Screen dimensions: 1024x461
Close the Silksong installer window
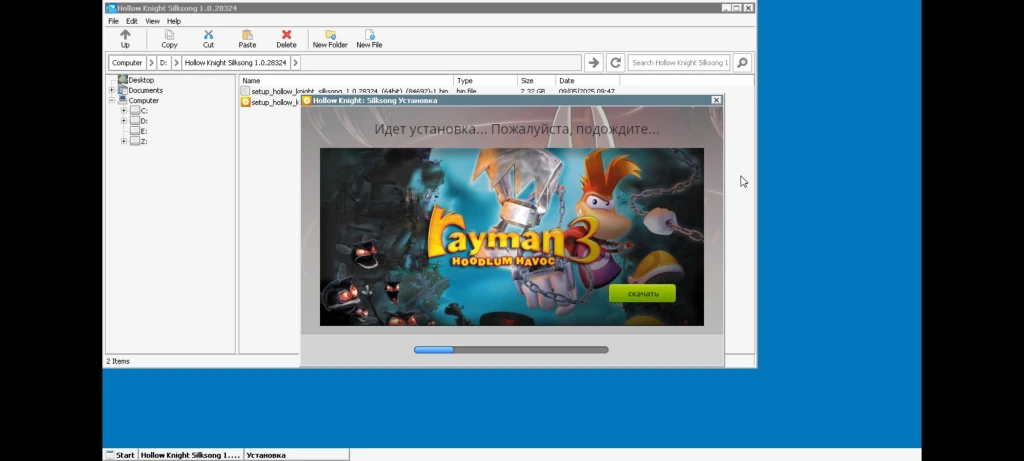pos(716,100)
